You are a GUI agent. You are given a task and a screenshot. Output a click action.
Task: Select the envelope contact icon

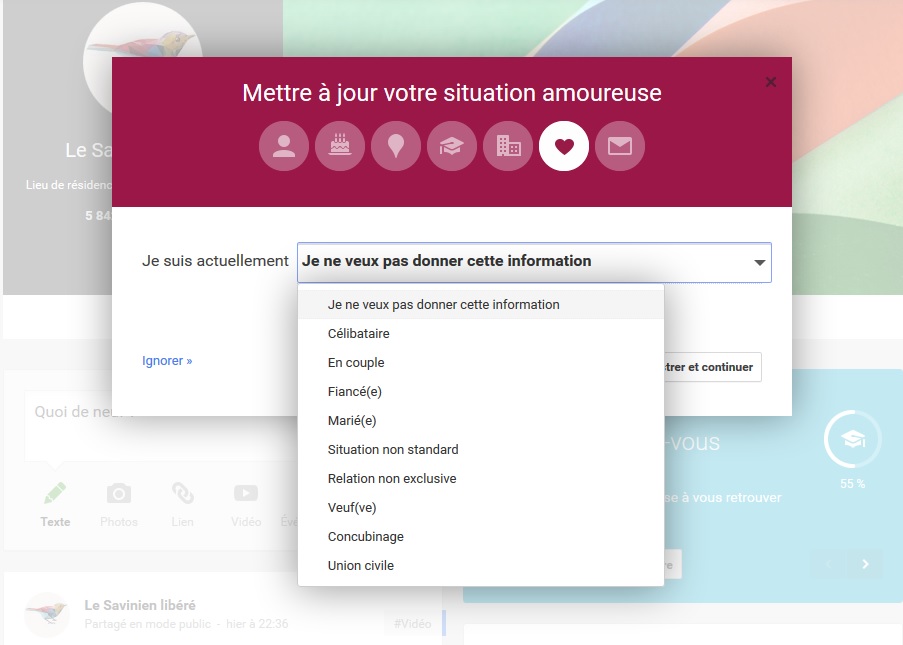point(620,146)
